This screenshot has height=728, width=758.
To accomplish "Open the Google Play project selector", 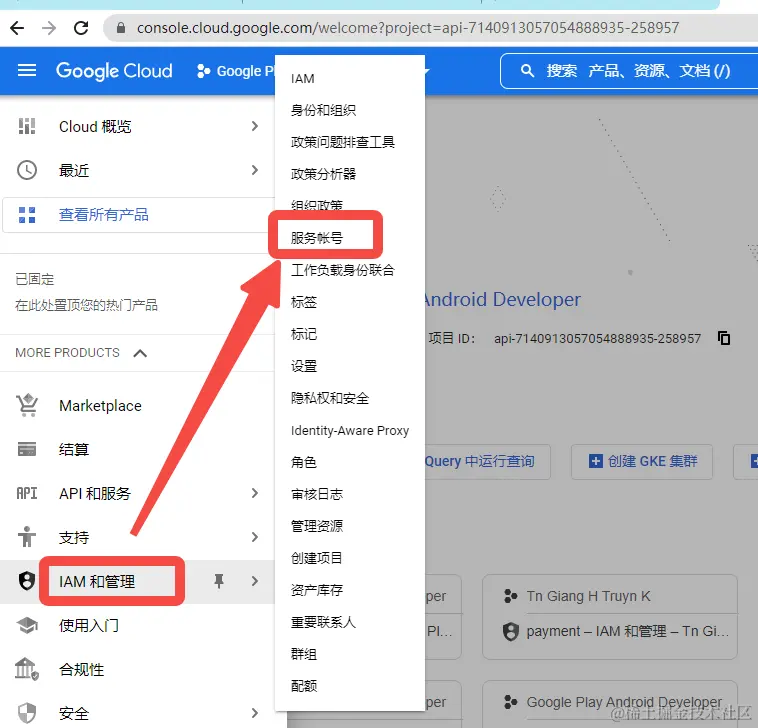I will [x=236, y=71].
